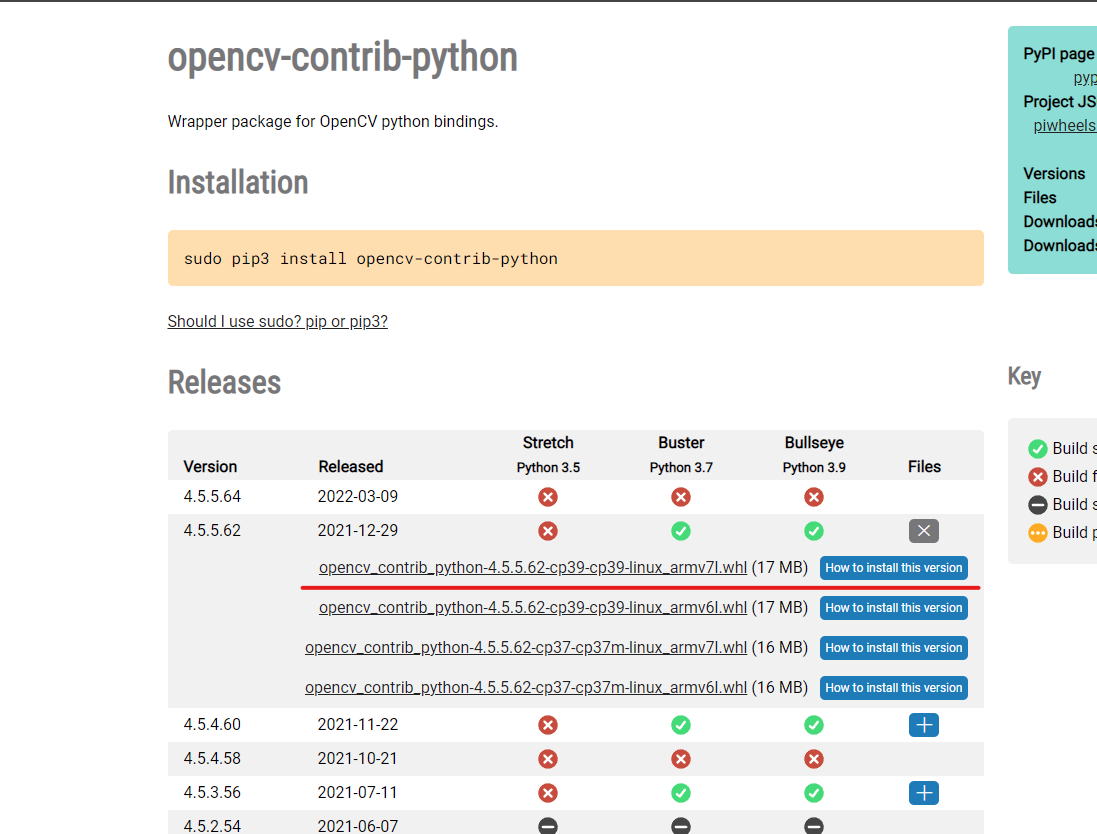Collapse the file list for version 4.5.5.62
Screen dimensions: 1097x834
pos(923,531)
